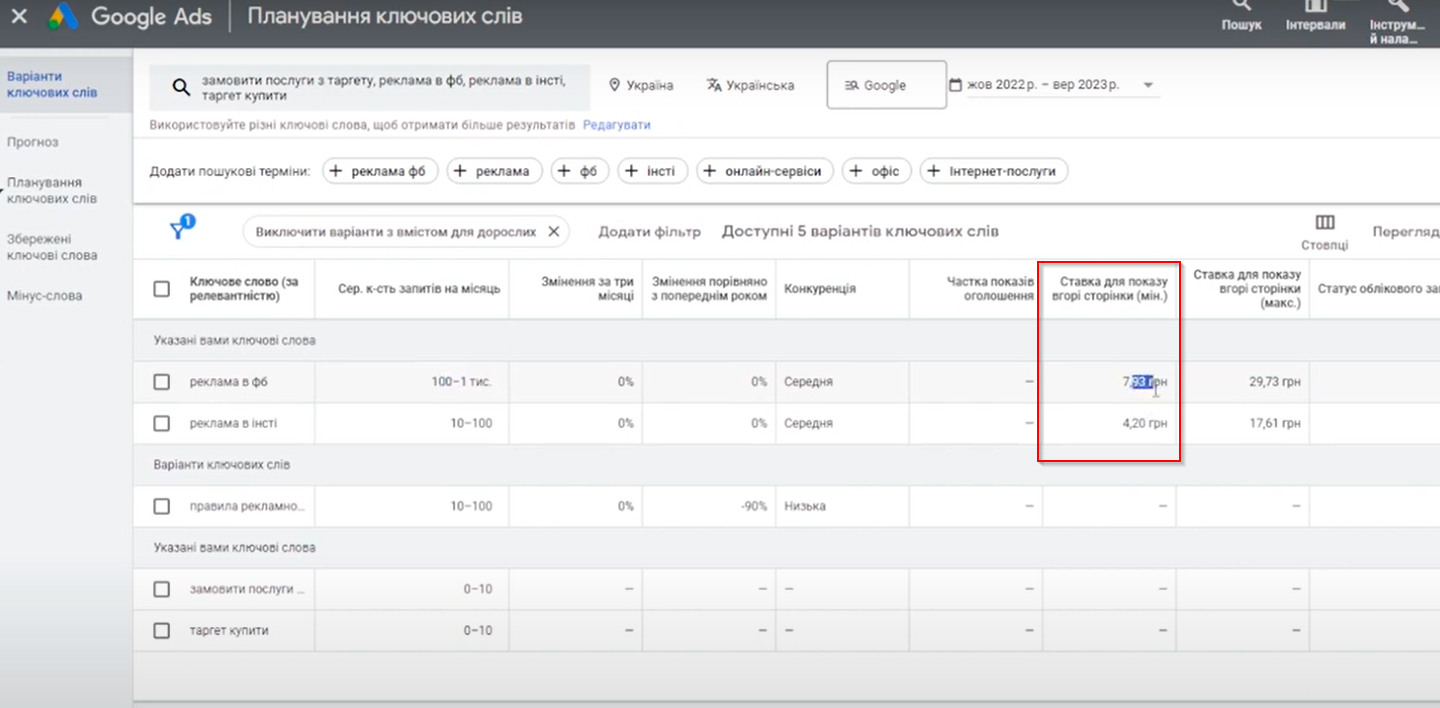Viewport: 1440px width, 708px height.
Task: Open the Прогноз section
Action: click(33, 142)
